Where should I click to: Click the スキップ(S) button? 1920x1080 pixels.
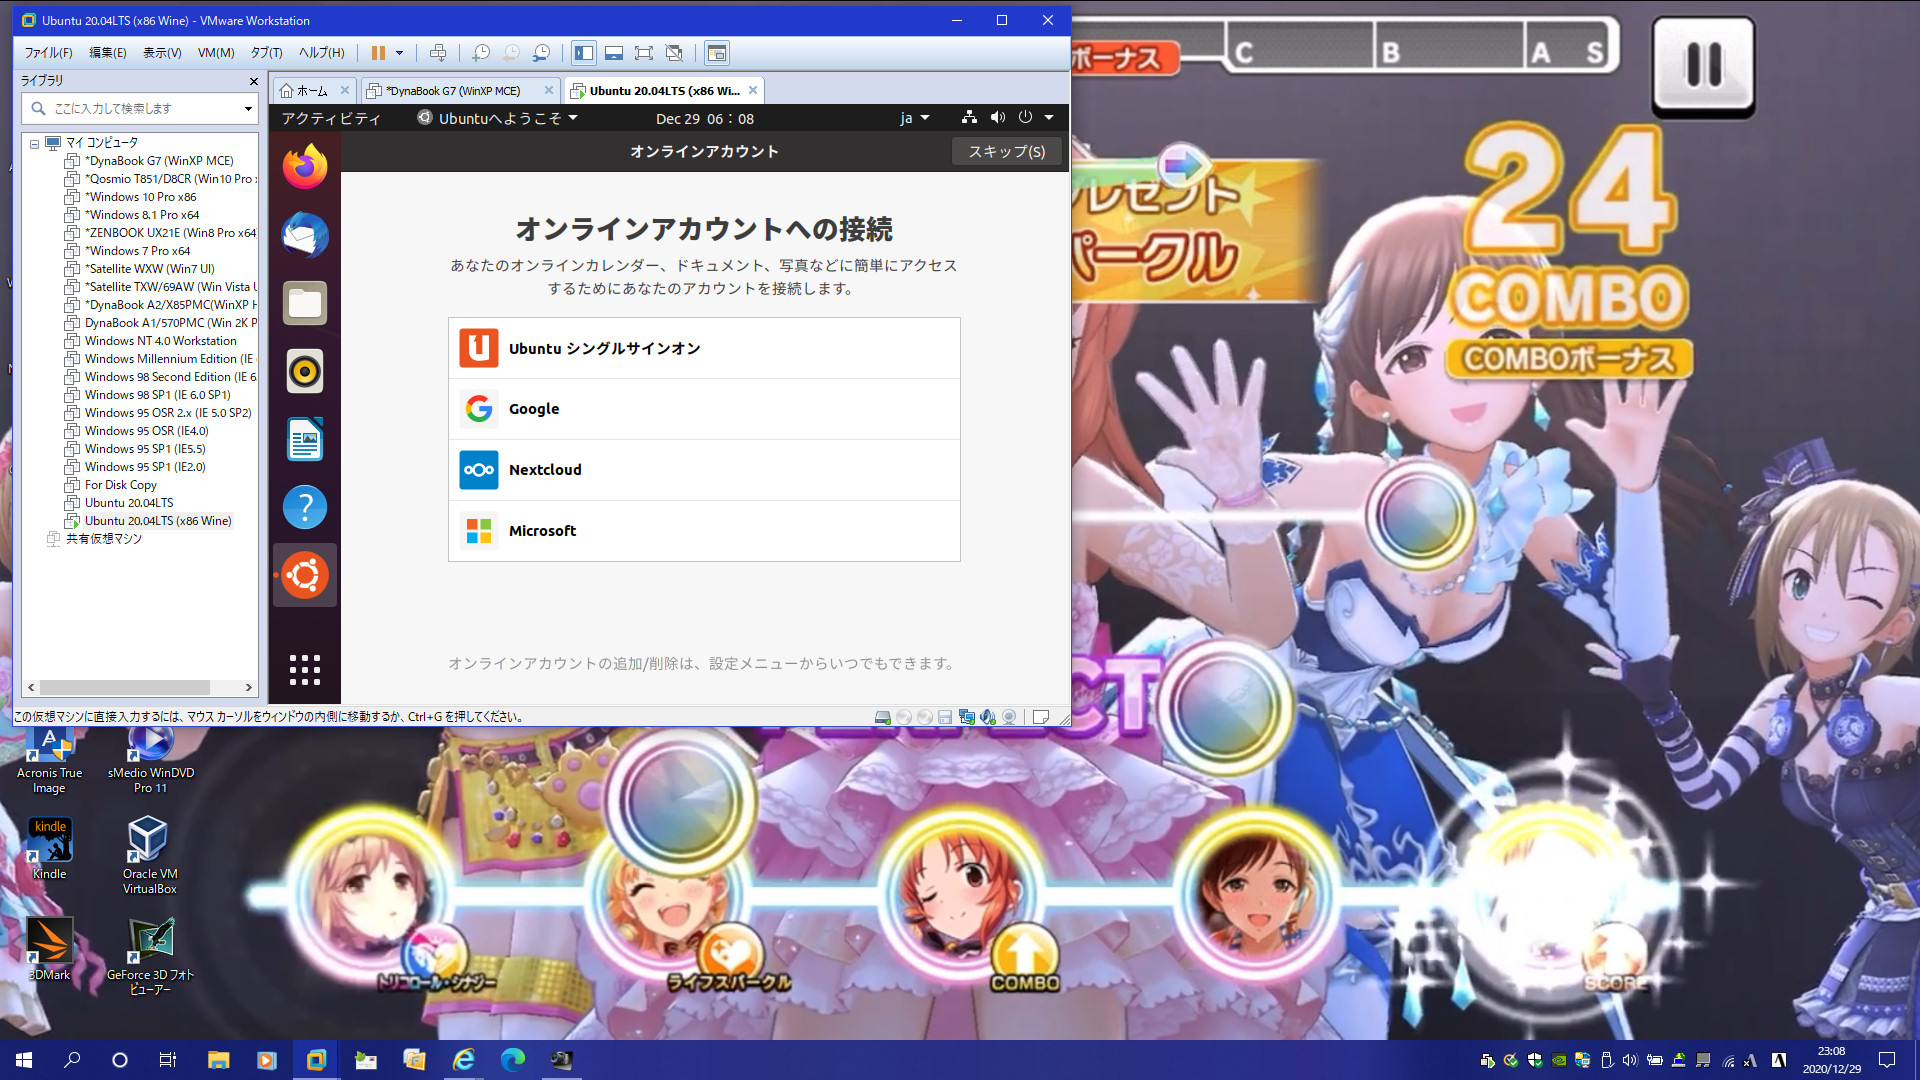click(x=1007, y=151)
